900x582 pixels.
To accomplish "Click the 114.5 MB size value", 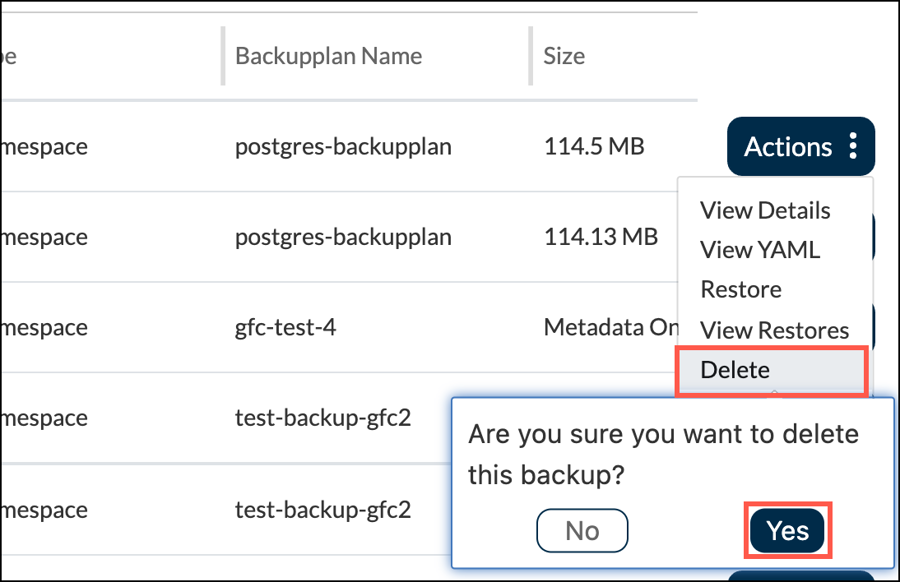I will click(x=593, y=147).
